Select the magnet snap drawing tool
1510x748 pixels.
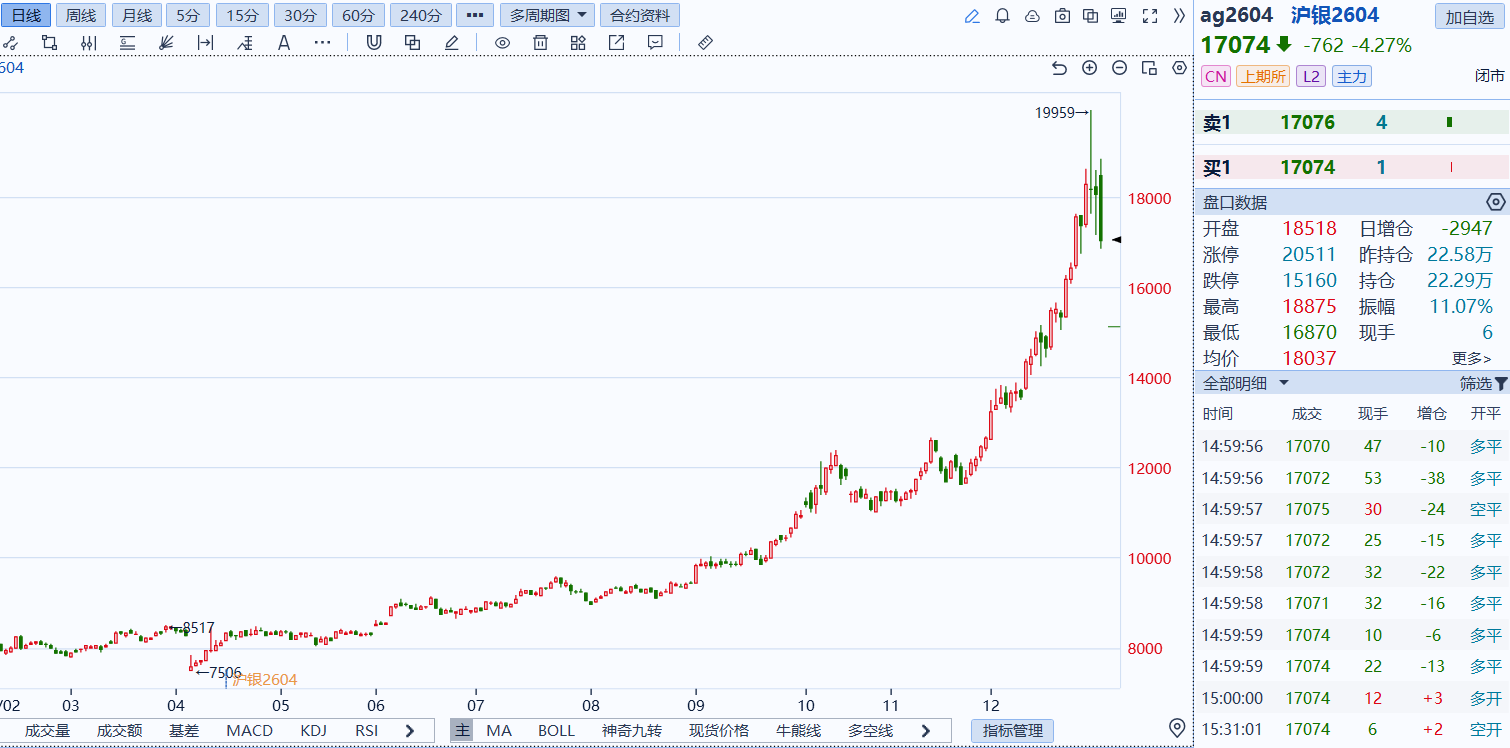[x=374, y=42]
